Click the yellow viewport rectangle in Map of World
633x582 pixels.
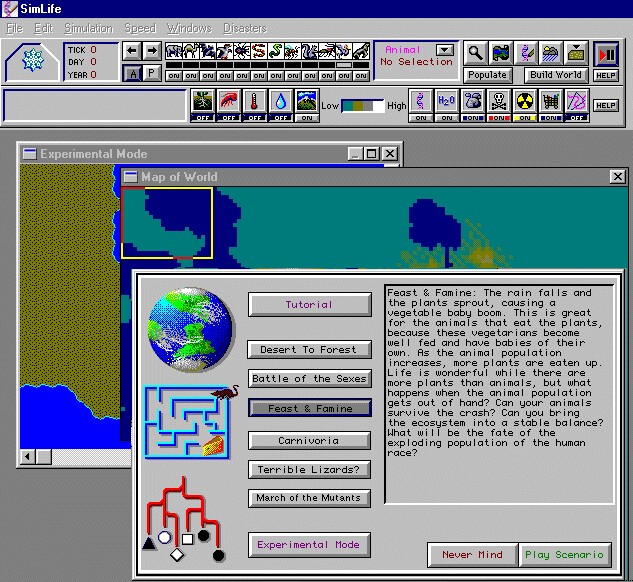coord(167,223)
